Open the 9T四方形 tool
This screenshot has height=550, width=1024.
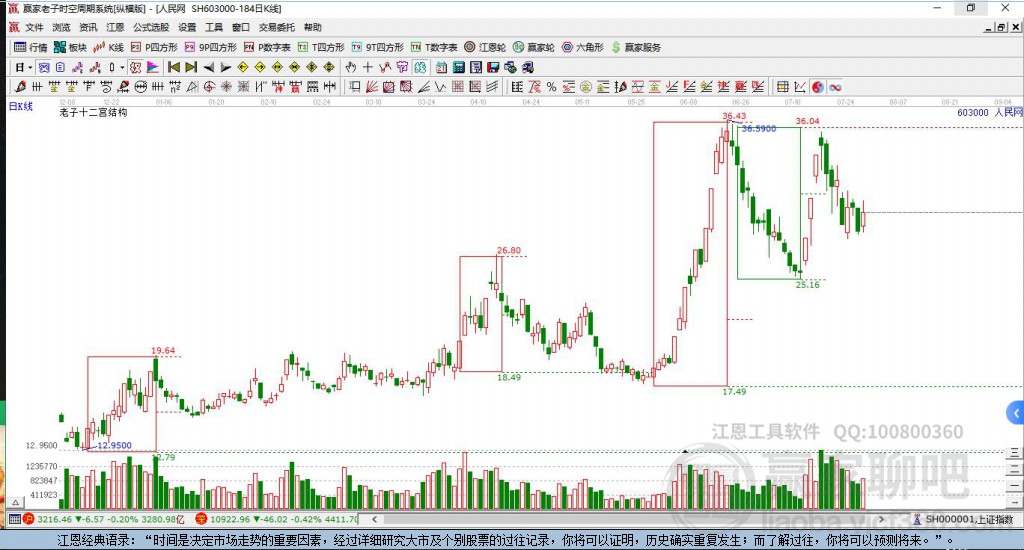(x=377, y=47)
